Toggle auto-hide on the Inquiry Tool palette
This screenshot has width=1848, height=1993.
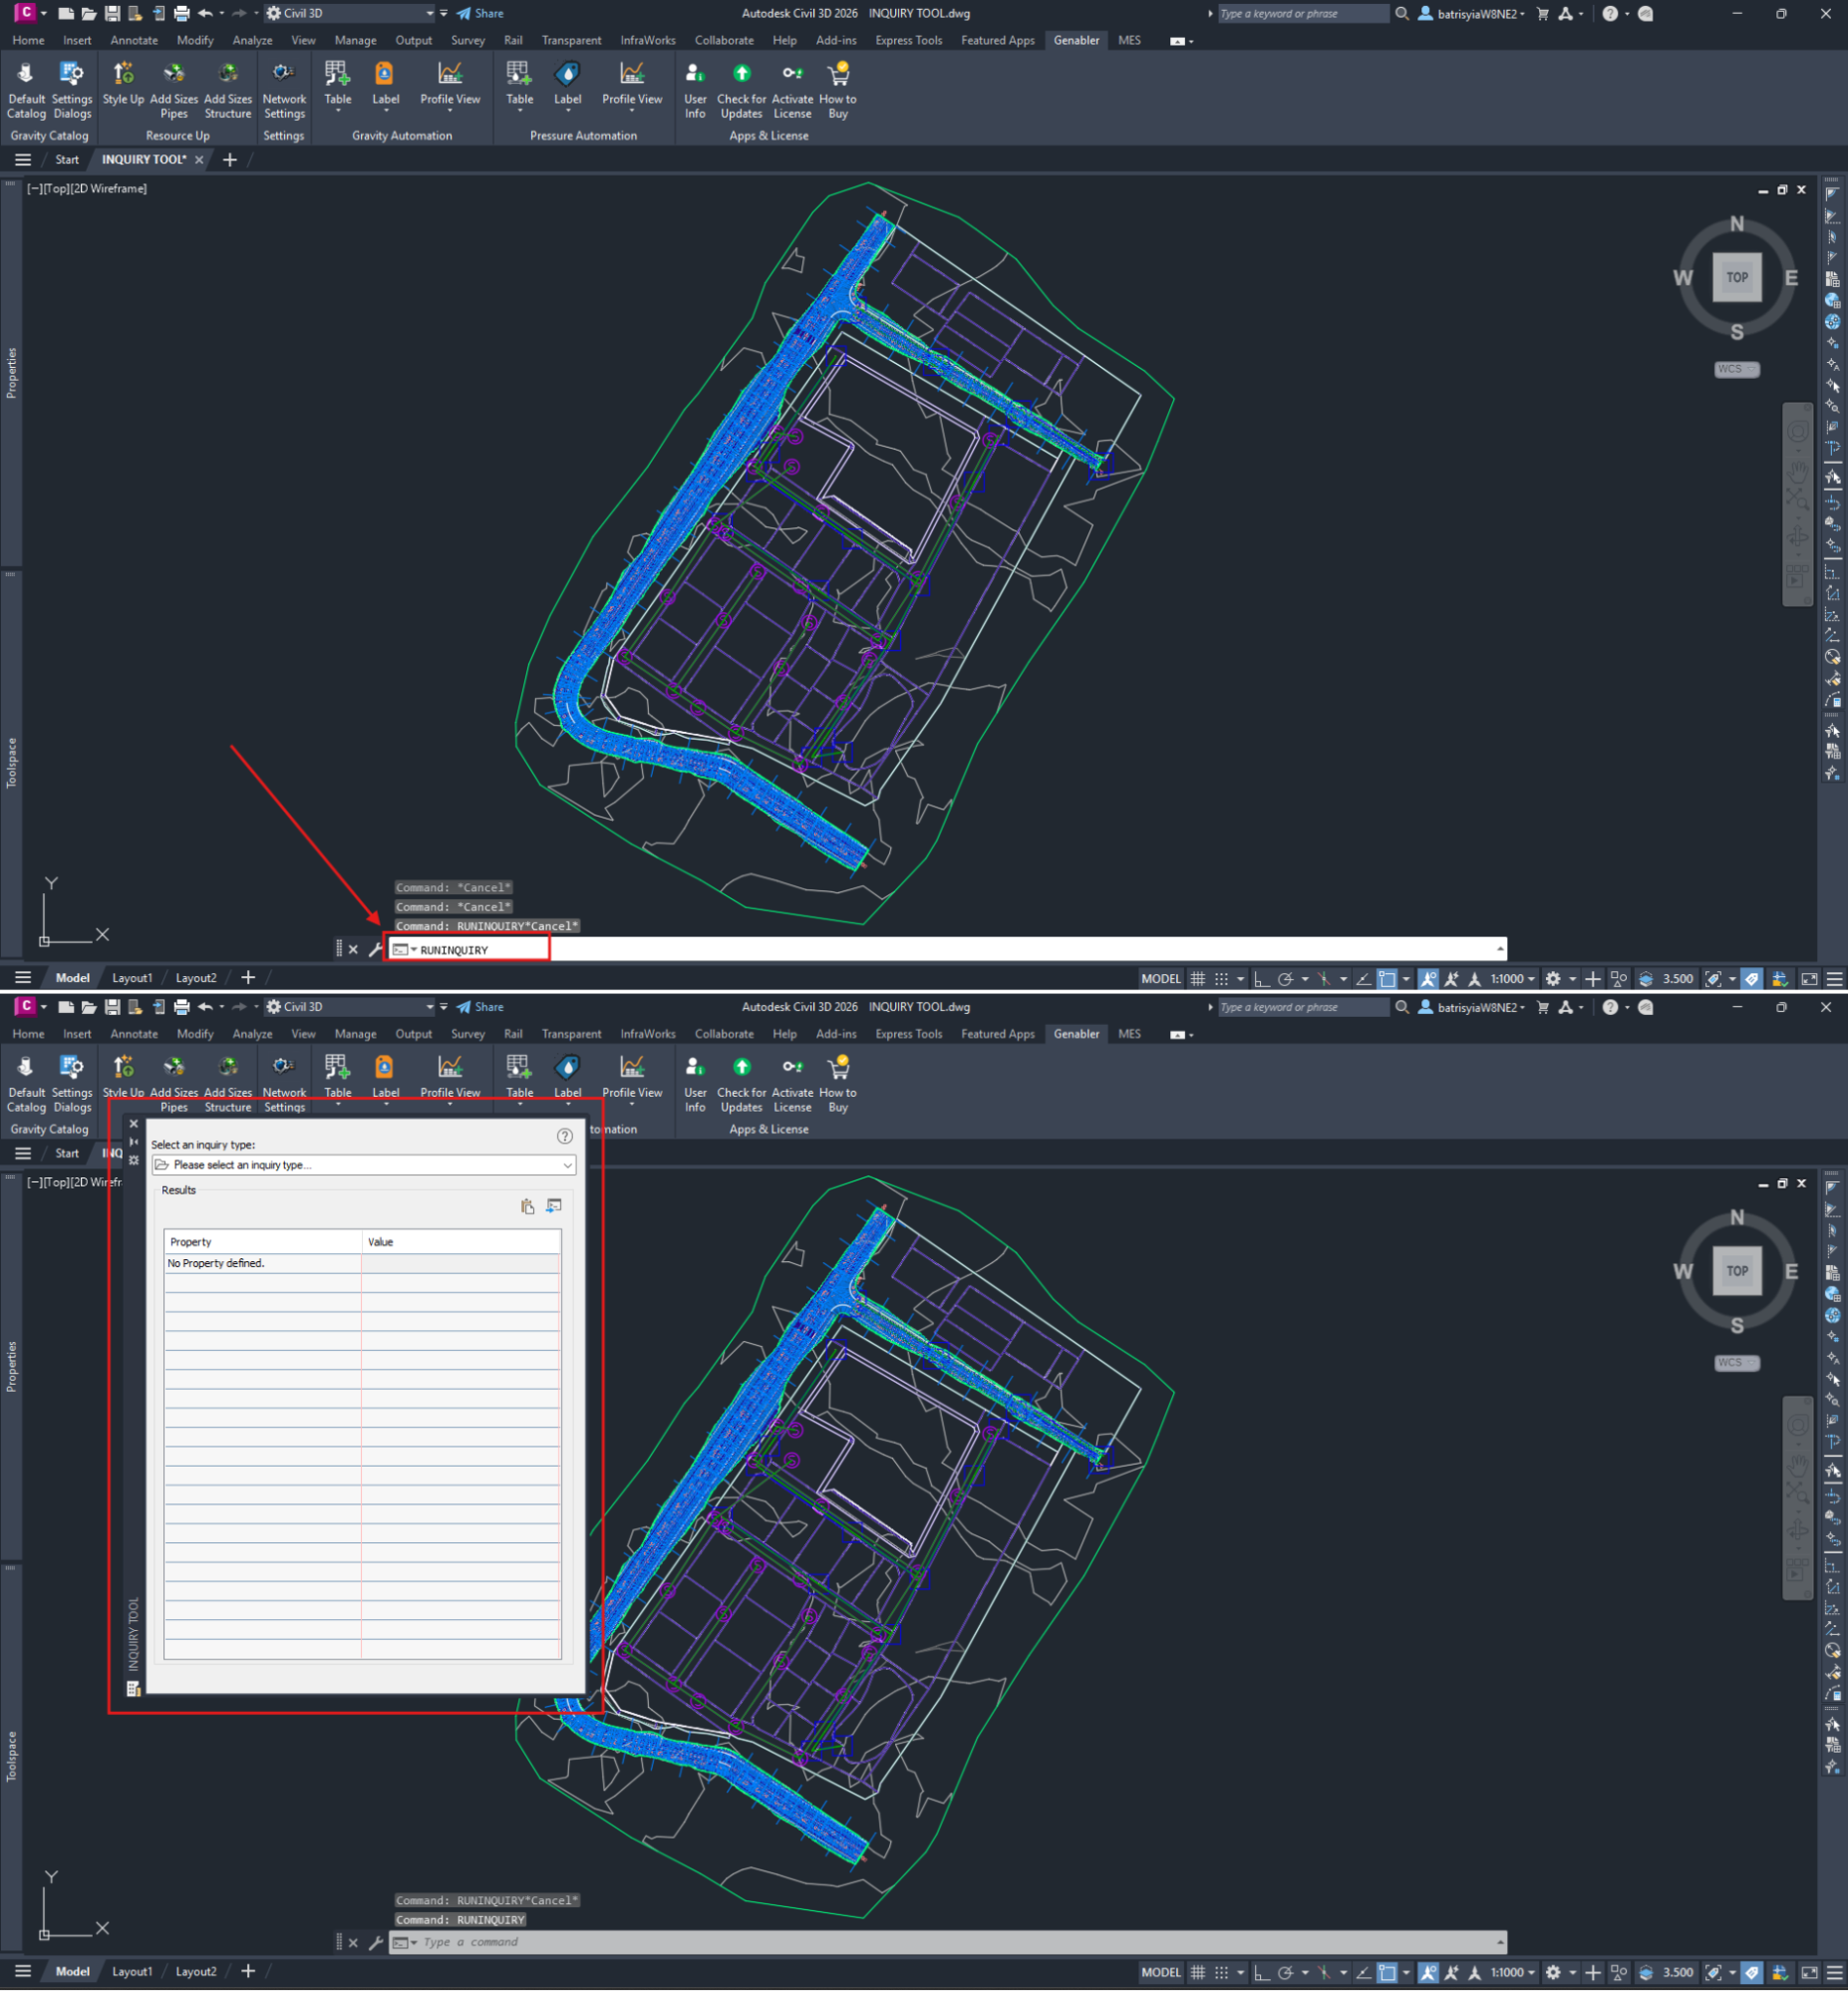click(134, 1143)
